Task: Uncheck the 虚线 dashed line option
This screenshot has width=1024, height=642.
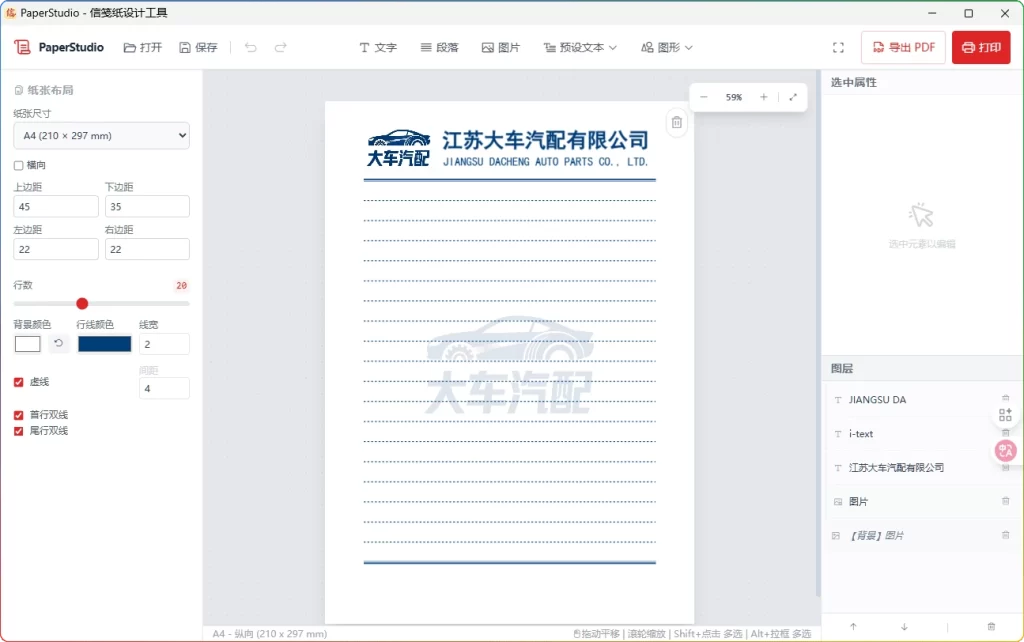Action: click(17, 381)
